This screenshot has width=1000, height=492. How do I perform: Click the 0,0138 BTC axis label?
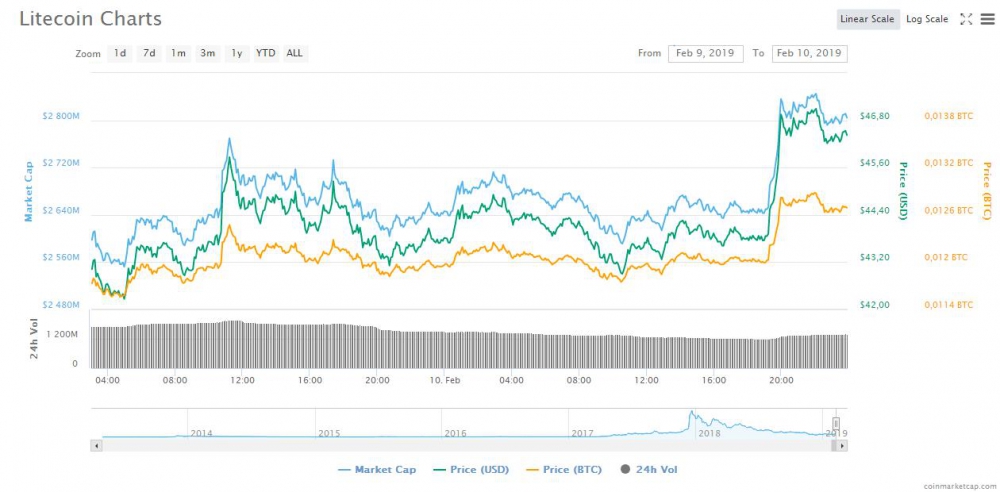(948, 116)
